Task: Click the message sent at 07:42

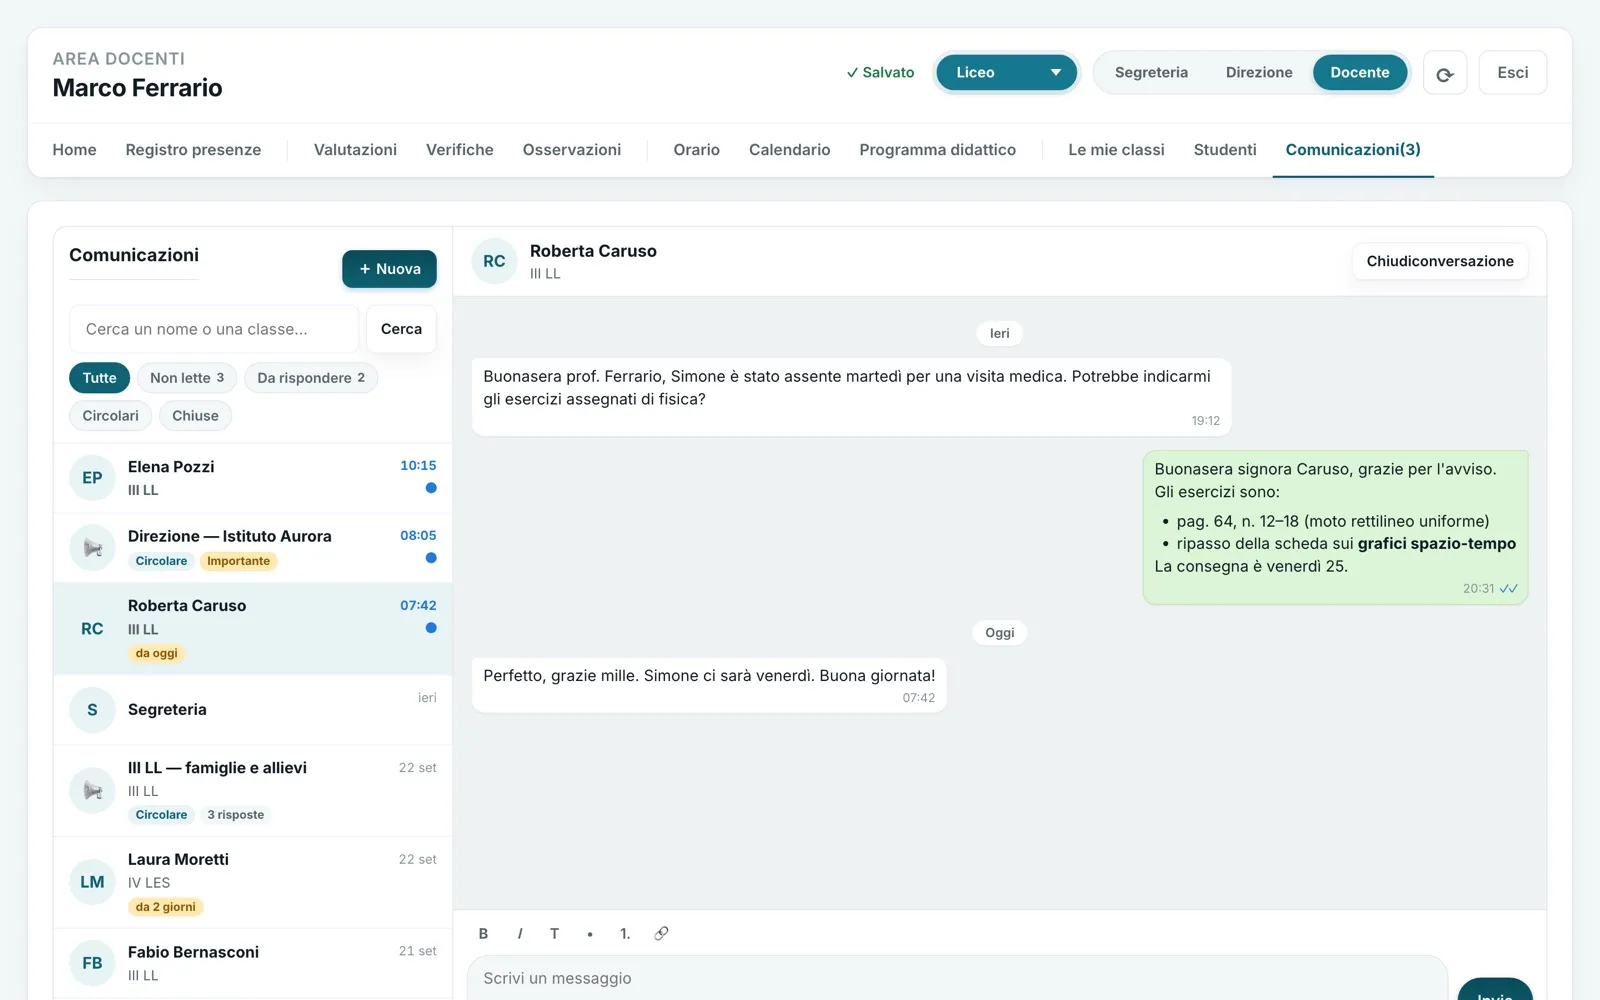Action: coord(709,685)
